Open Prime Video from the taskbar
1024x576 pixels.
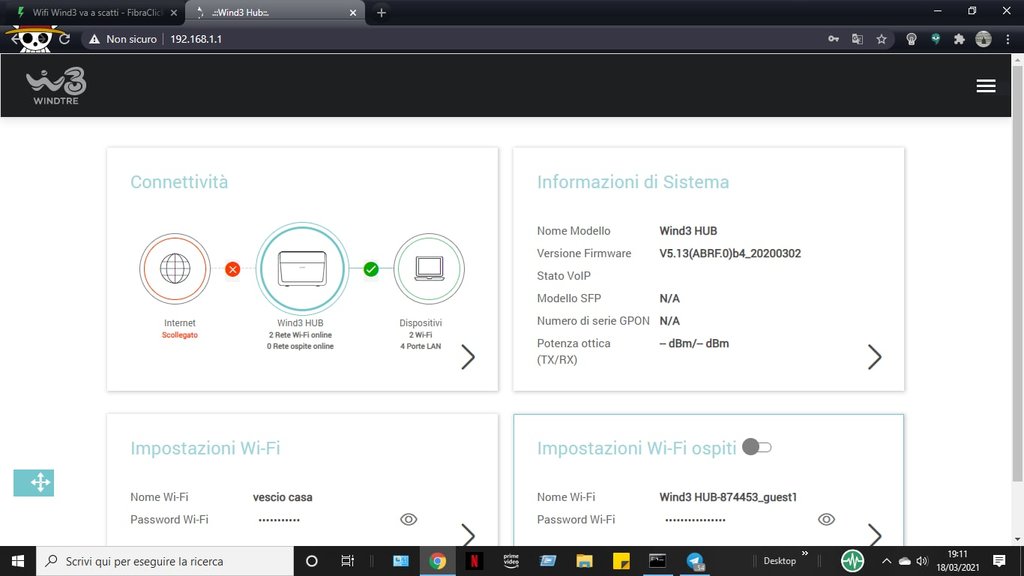click(x=511, y=561)
